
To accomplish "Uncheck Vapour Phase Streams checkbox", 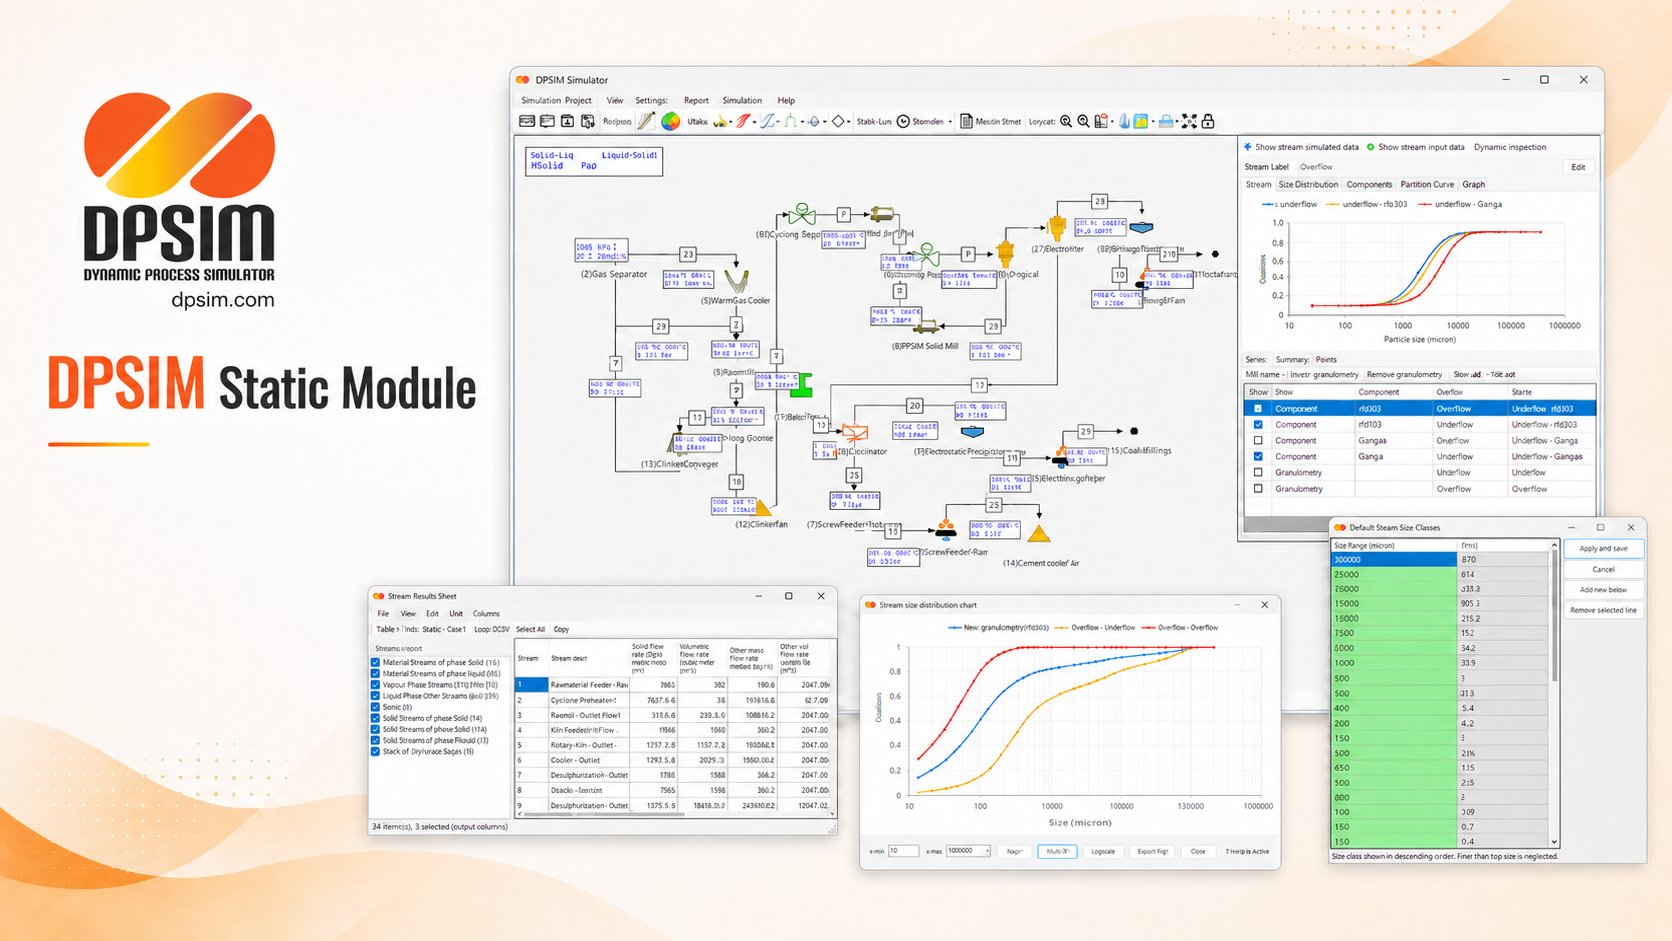I will click(376, 685).
